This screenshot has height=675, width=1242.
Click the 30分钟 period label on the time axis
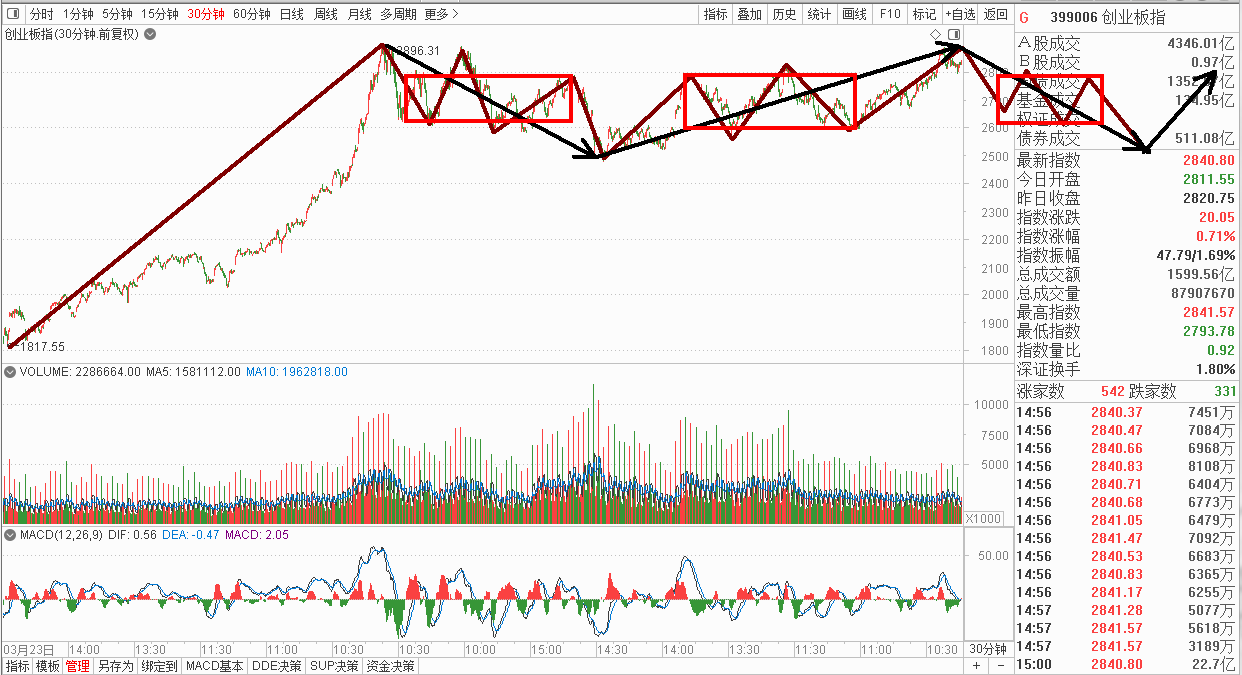coord(986,648)
